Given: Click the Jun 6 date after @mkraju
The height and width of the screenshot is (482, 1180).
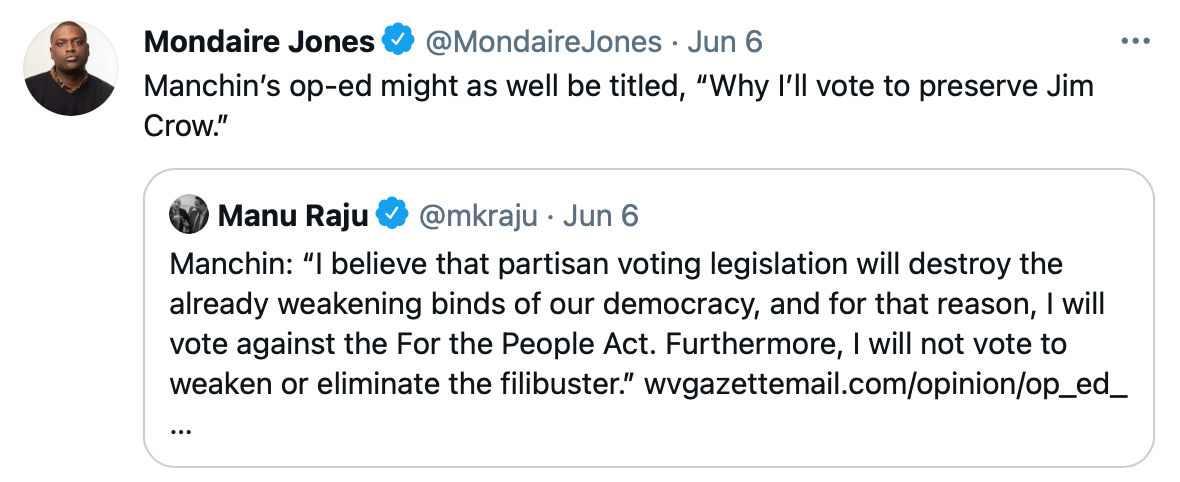Looking at the screenshot, I should tap(602, 215).
